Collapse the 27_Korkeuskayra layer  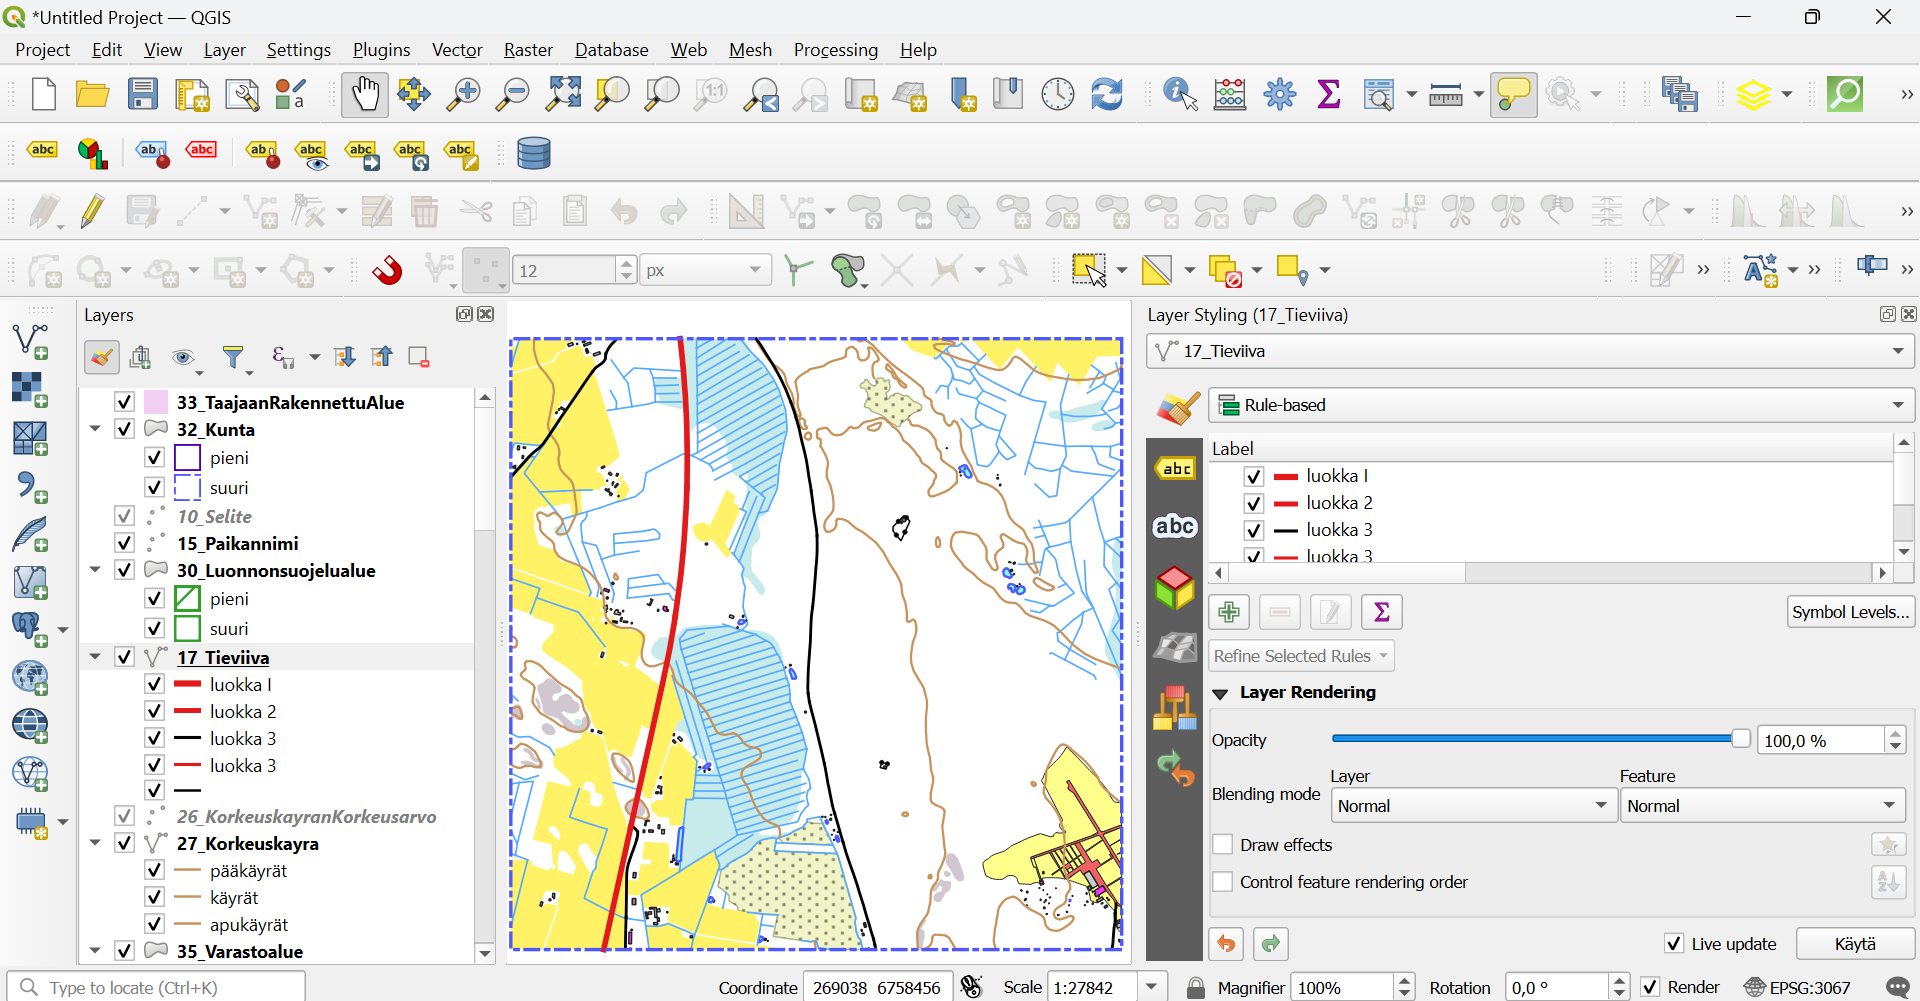[95, 843]
